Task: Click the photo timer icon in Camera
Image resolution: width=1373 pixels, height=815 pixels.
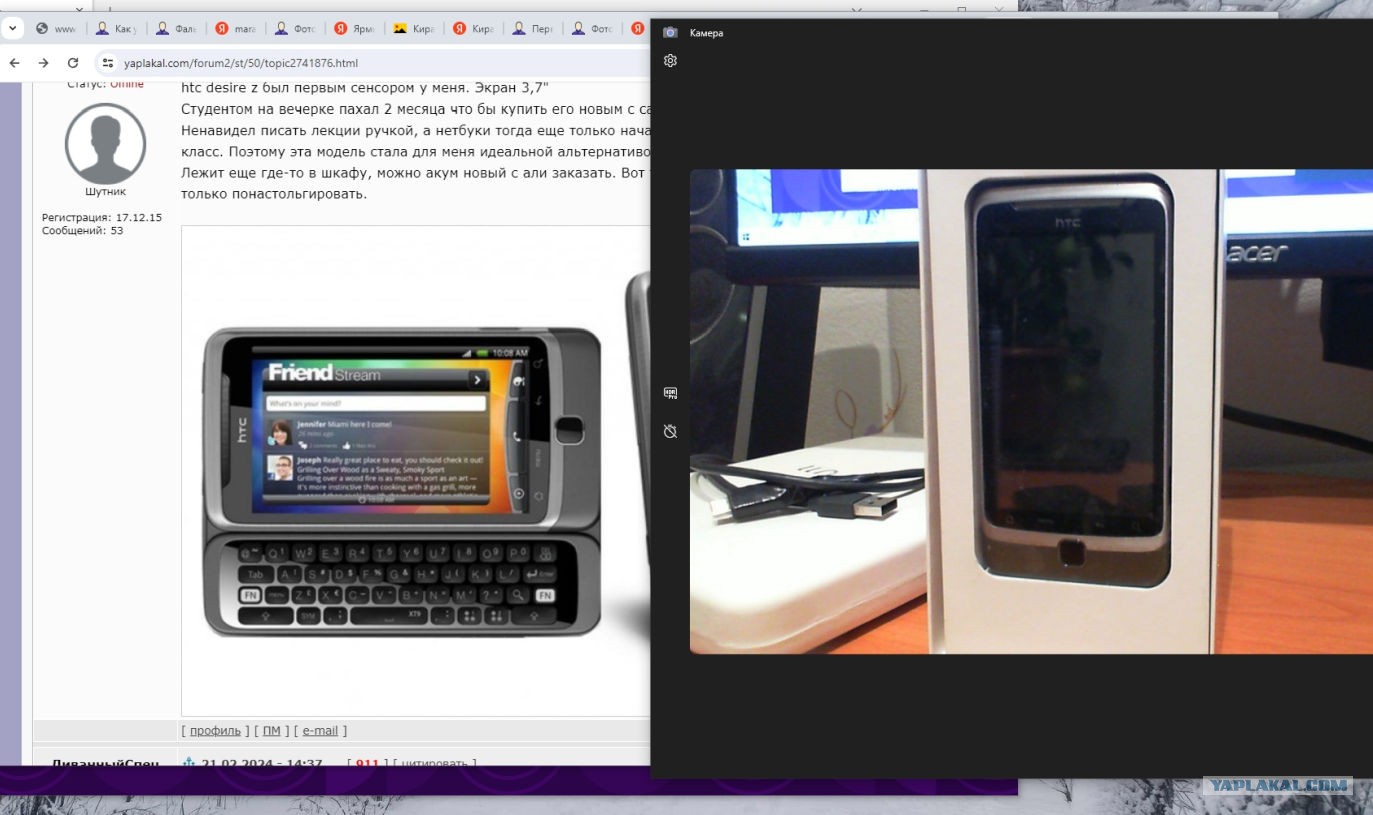Action: tap(670, 431)
